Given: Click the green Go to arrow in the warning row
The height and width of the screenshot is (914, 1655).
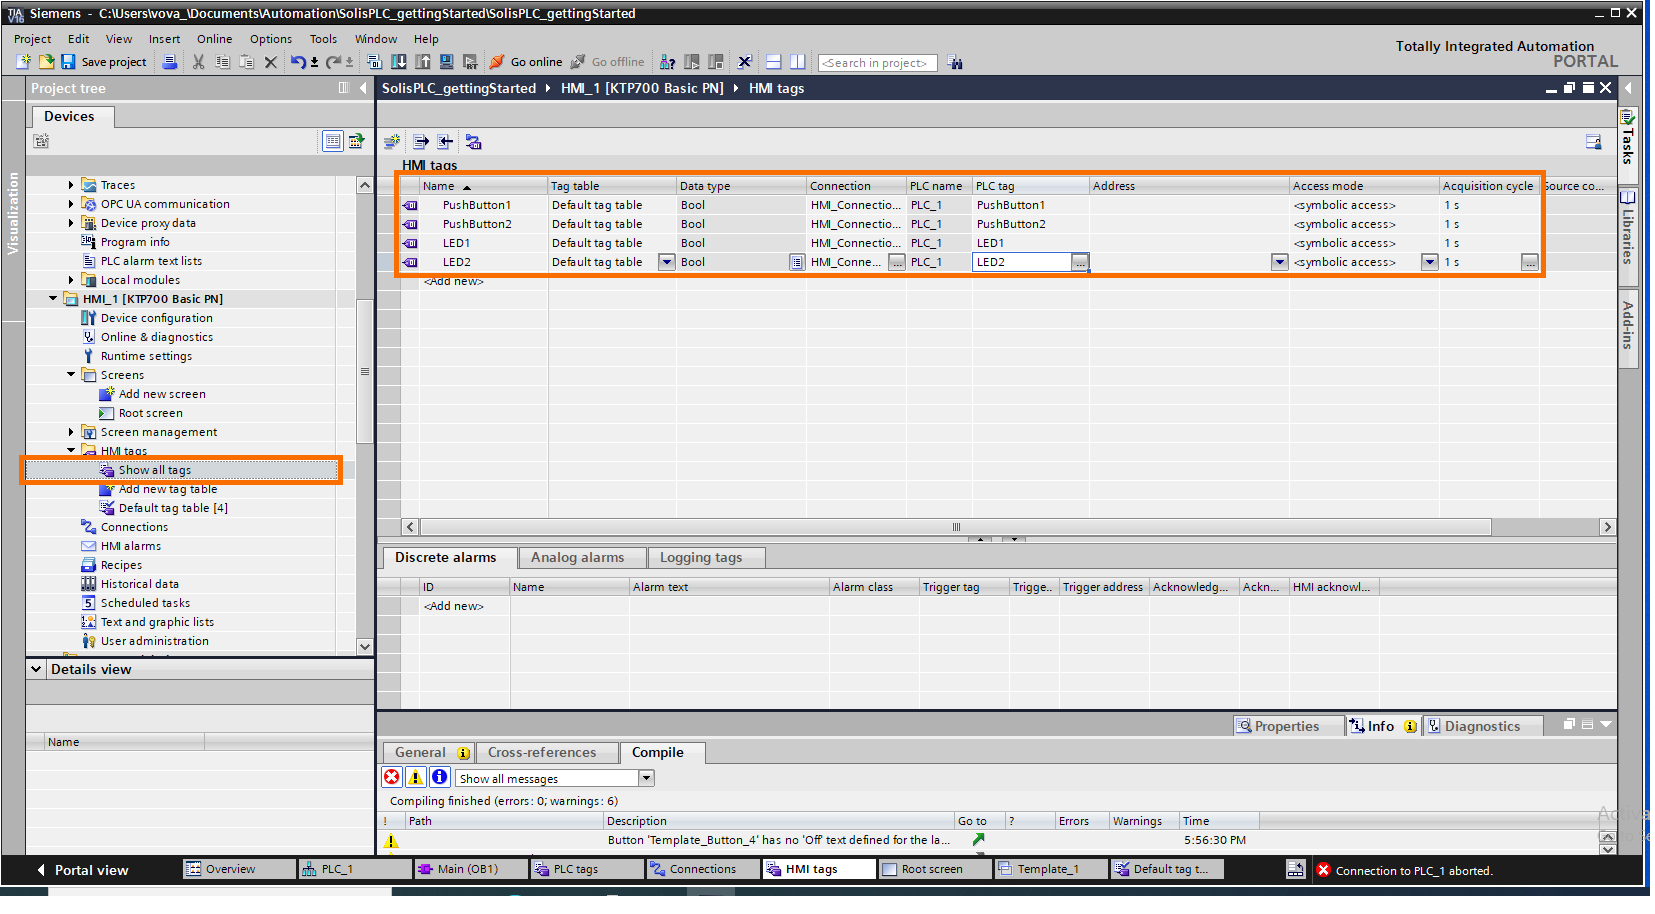Looking at the screenshot, I should coord(978,840).
